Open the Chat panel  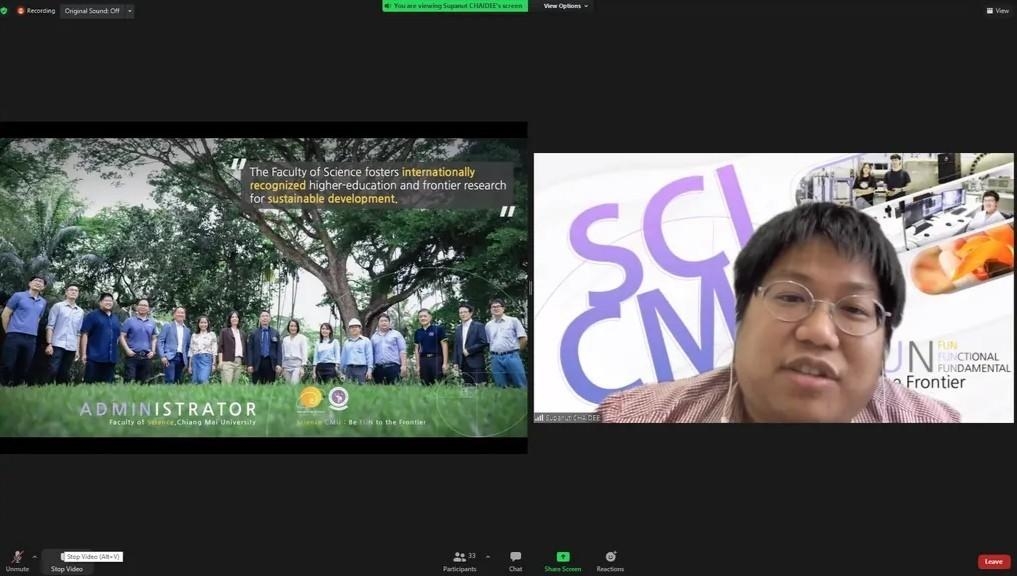(x=515, y=560)
